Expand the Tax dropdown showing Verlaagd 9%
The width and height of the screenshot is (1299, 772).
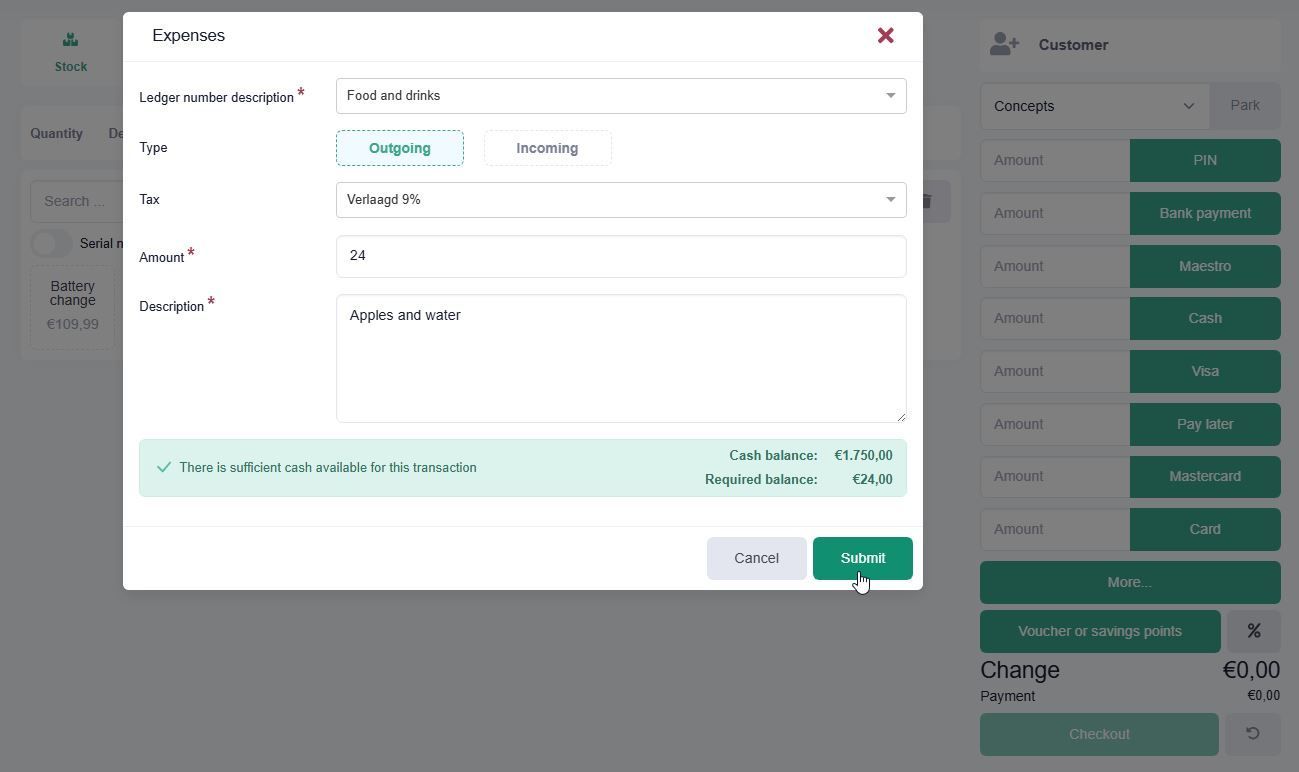click(x=620, y=200)
